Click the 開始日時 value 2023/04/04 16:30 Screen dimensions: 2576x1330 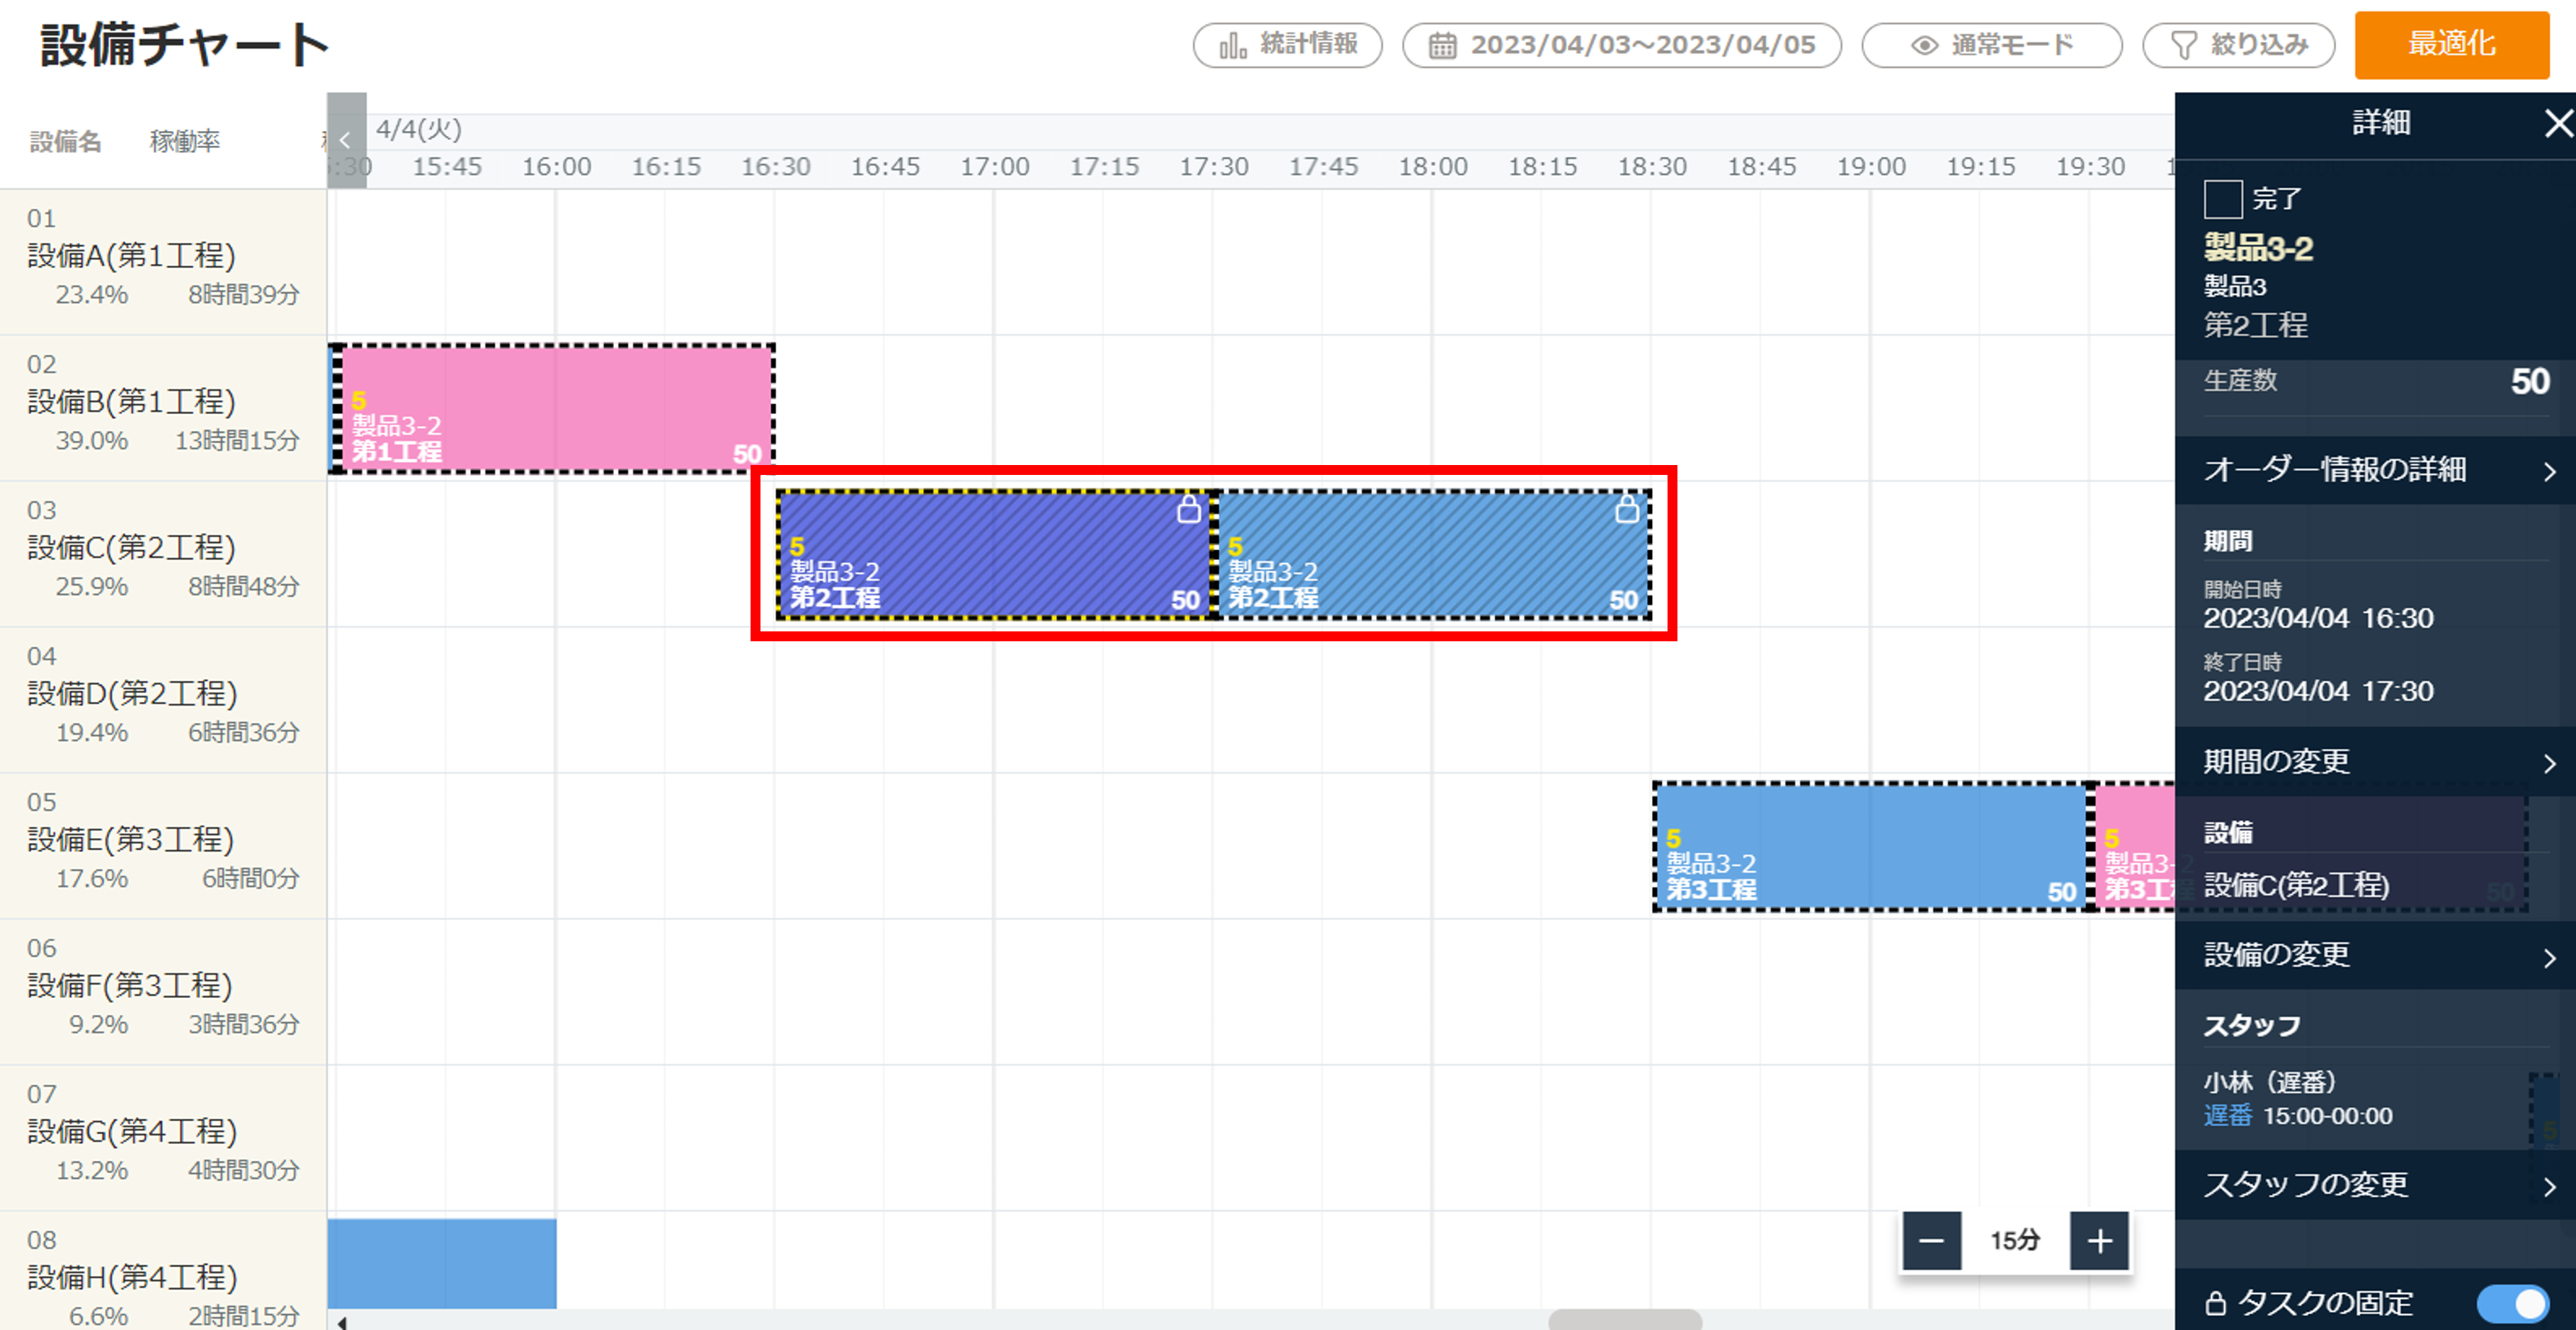[x=2318, y=619]
